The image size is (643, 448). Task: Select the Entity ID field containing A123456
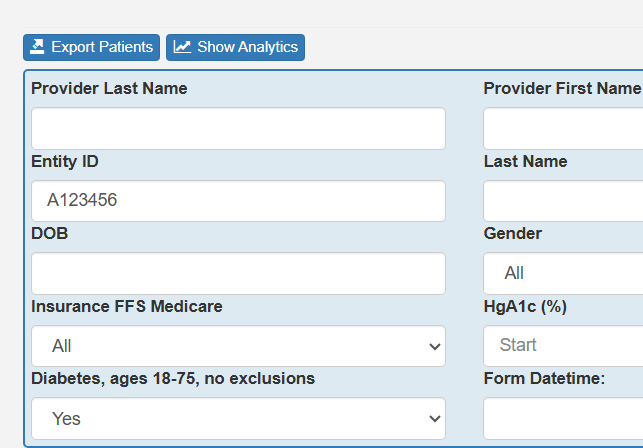coord(238,201)
